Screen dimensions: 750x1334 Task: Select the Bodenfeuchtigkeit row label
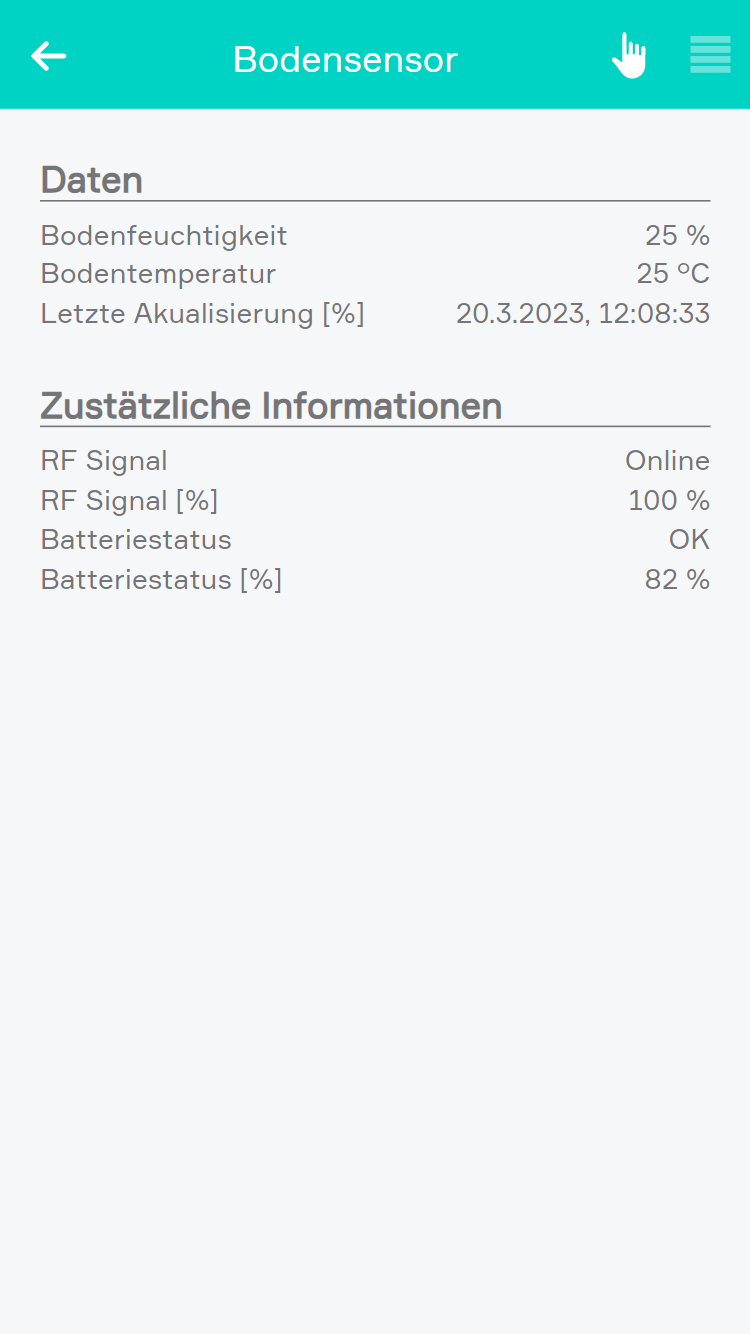coord(164,236)
